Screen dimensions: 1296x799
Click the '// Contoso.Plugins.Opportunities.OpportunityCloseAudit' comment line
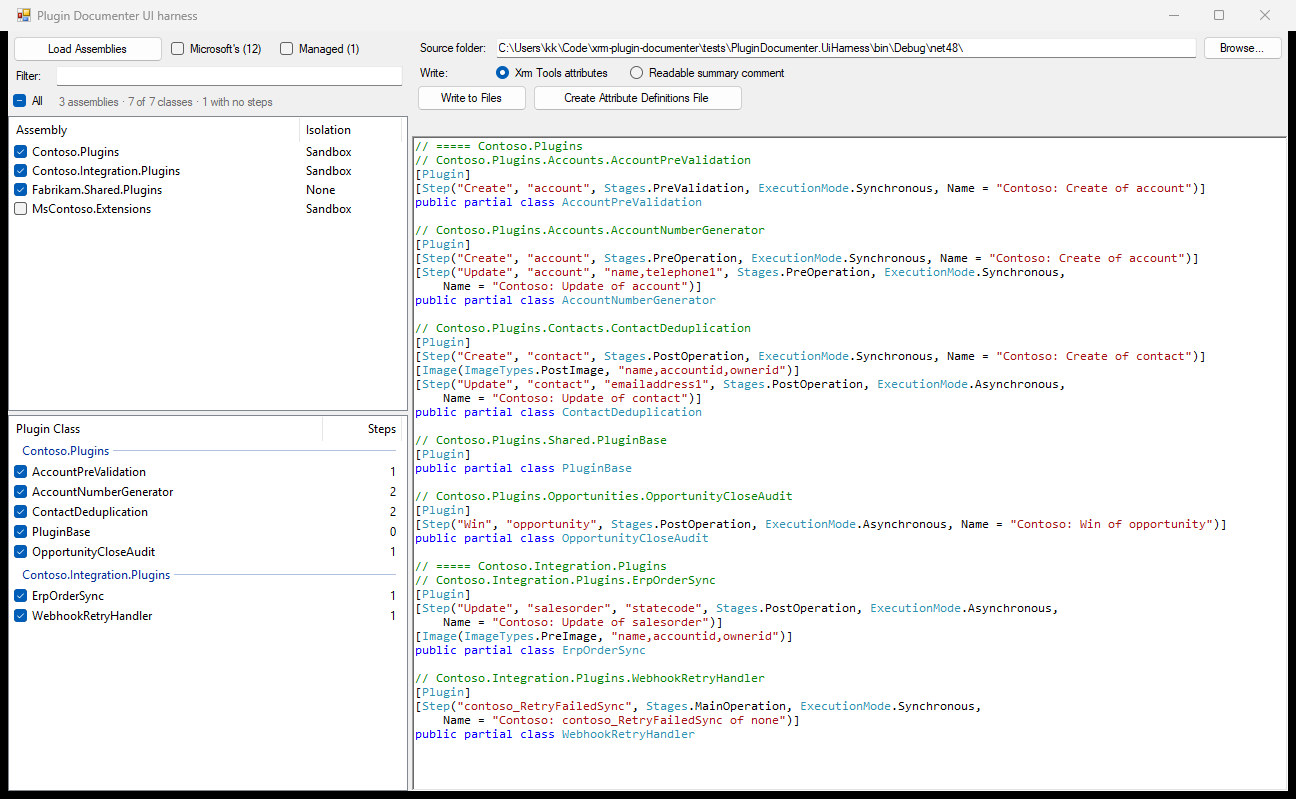point(604,496)
